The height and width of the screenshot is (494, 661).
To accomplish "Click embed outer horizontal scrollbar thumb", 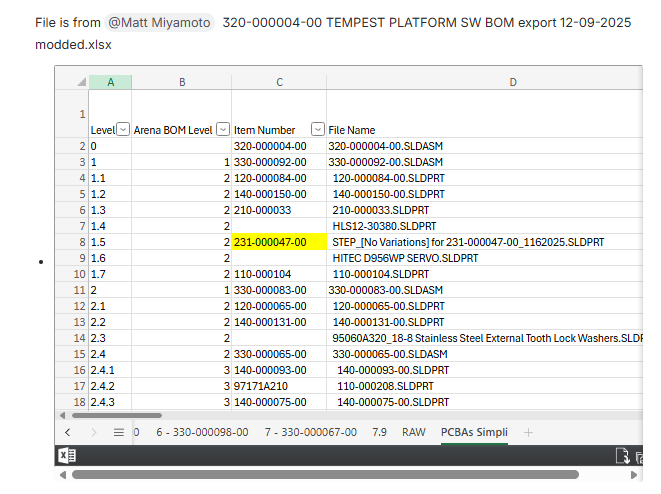I will pyautogui.click(x=325, y=475).
